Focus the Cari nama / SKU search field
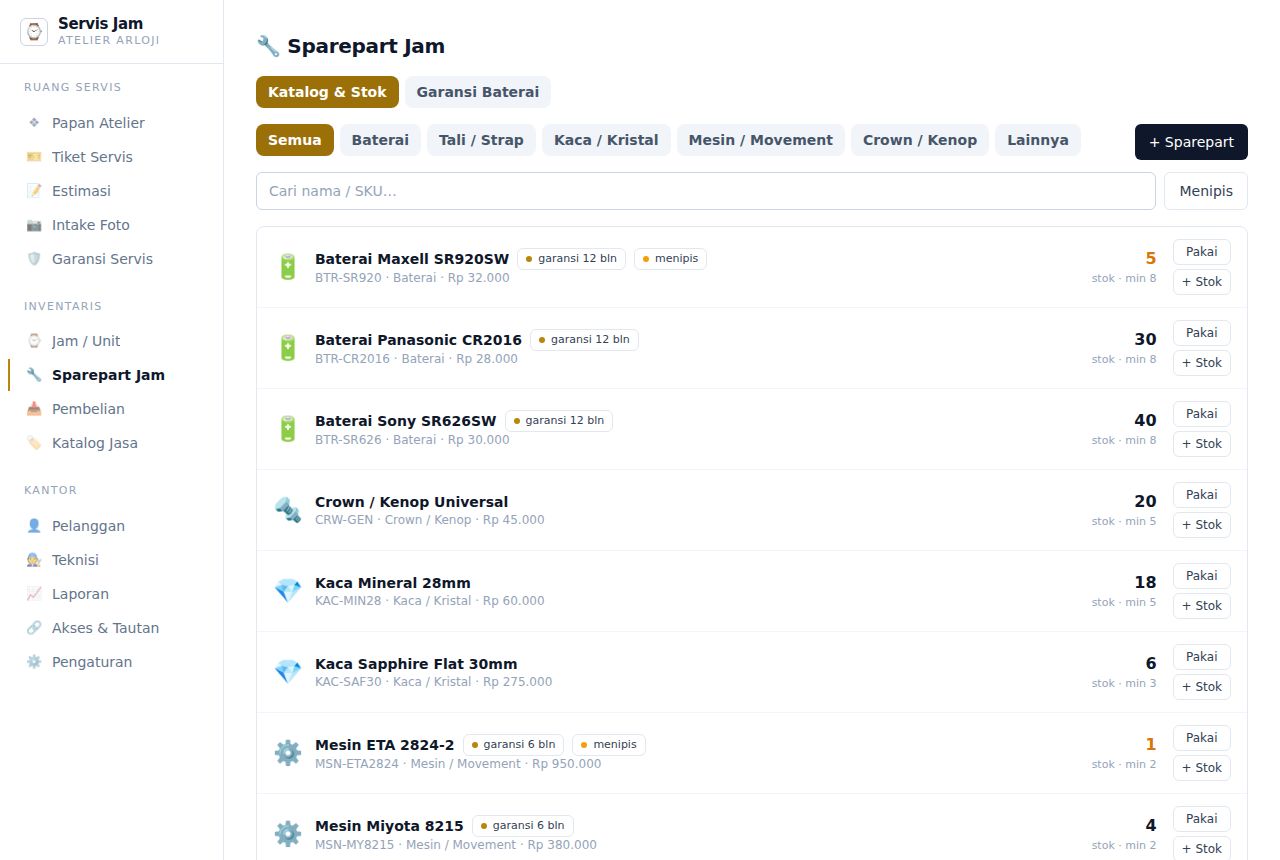Viewport: 1280px width, 860px height. pyautogui.click(x=706, y=191)
